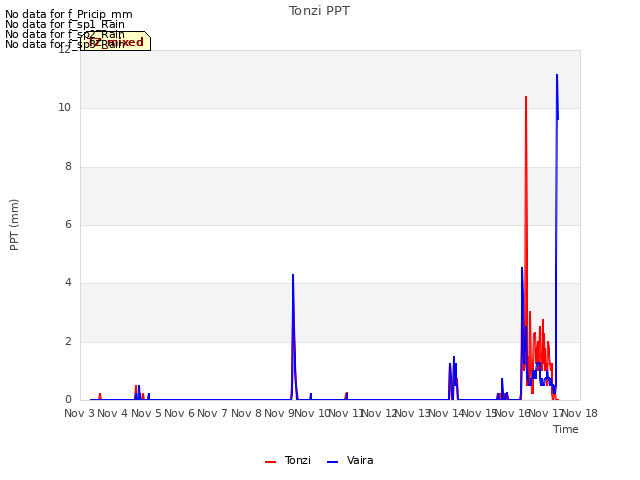Click the blue peak near Nov 9 at 4 mm
The image size is (640, 480).
pyautogui.click(x=293, y=276)
